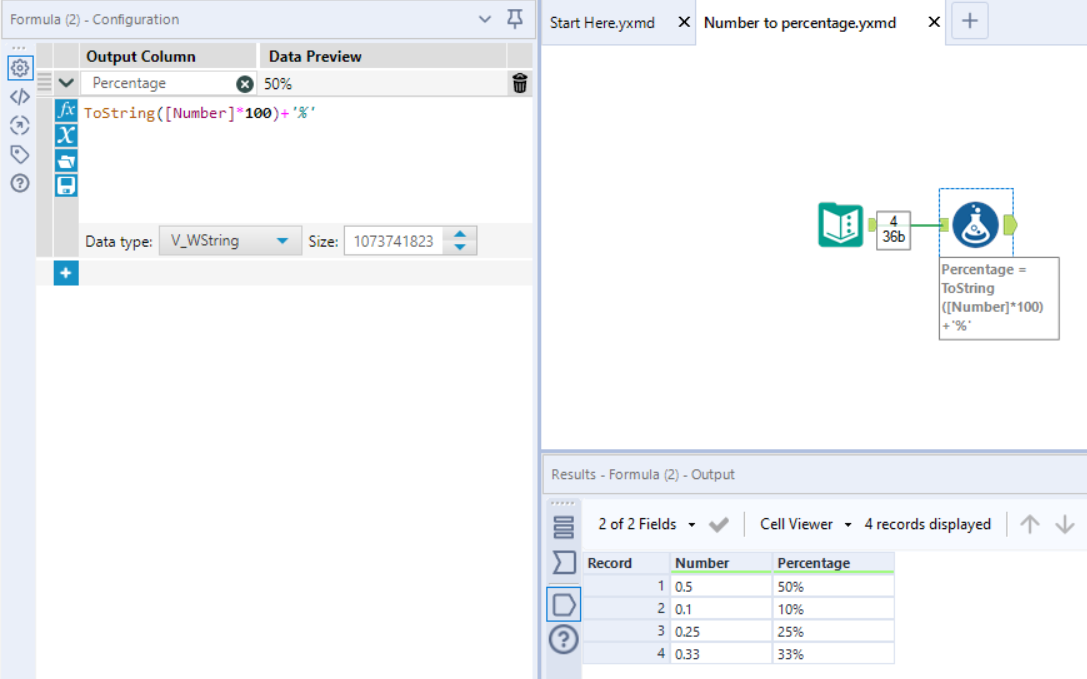This screenshot has height=679, width=1087.
Task: Open the Data type dropdown showing V_WString
Action: (x=230, y=240)
